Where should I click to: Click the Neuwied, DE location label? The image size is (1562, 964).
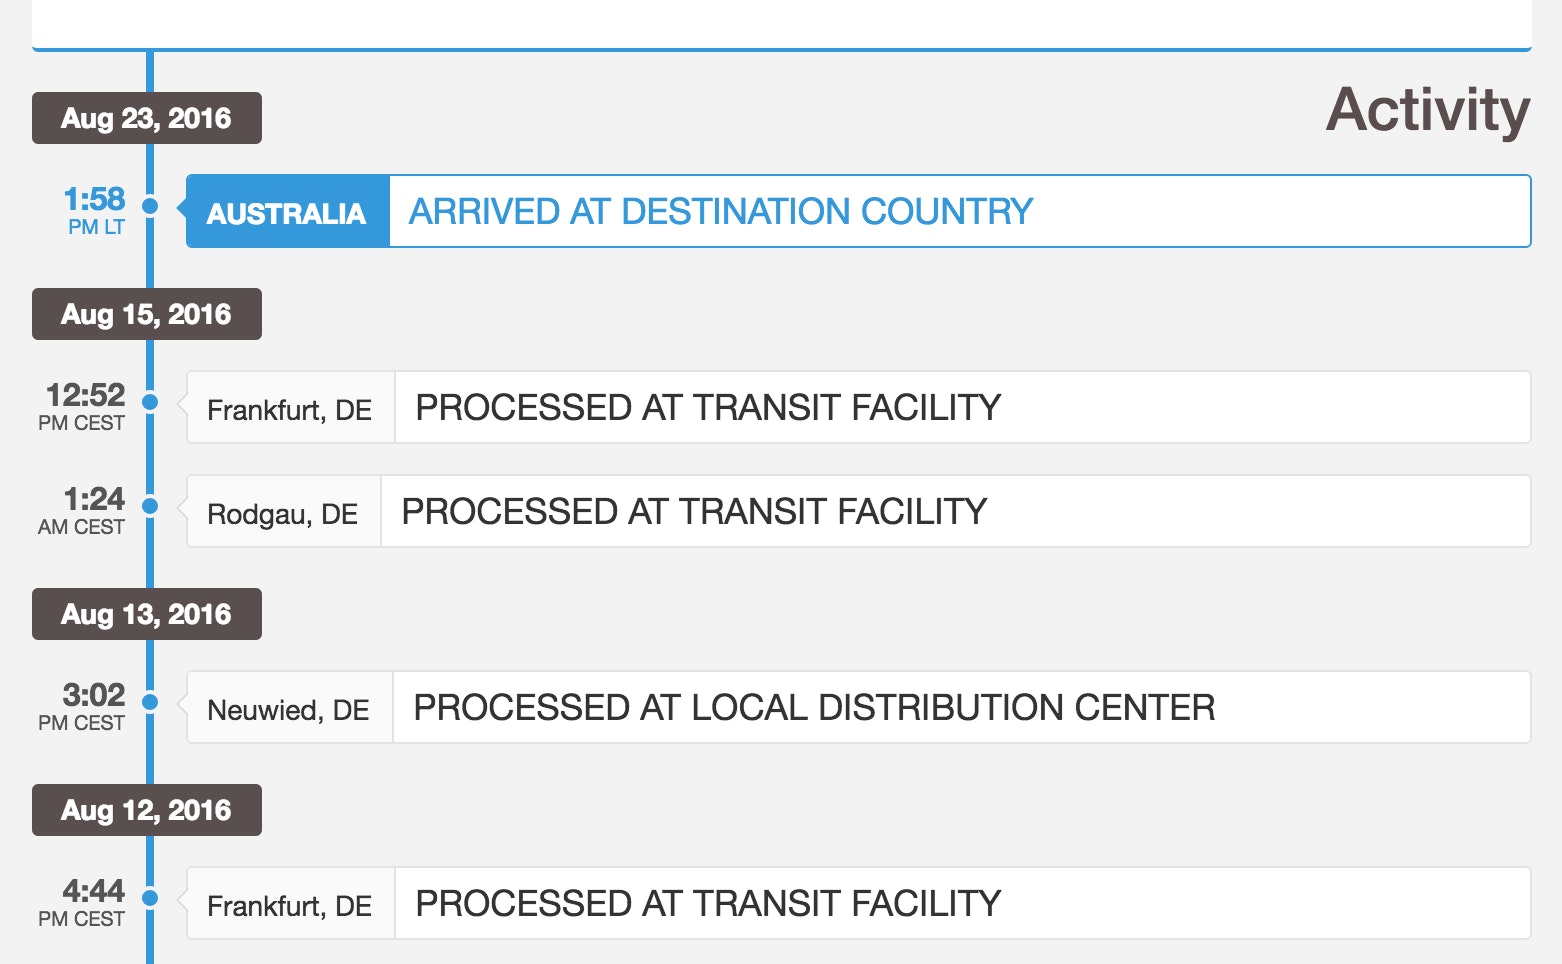(289, 709)
